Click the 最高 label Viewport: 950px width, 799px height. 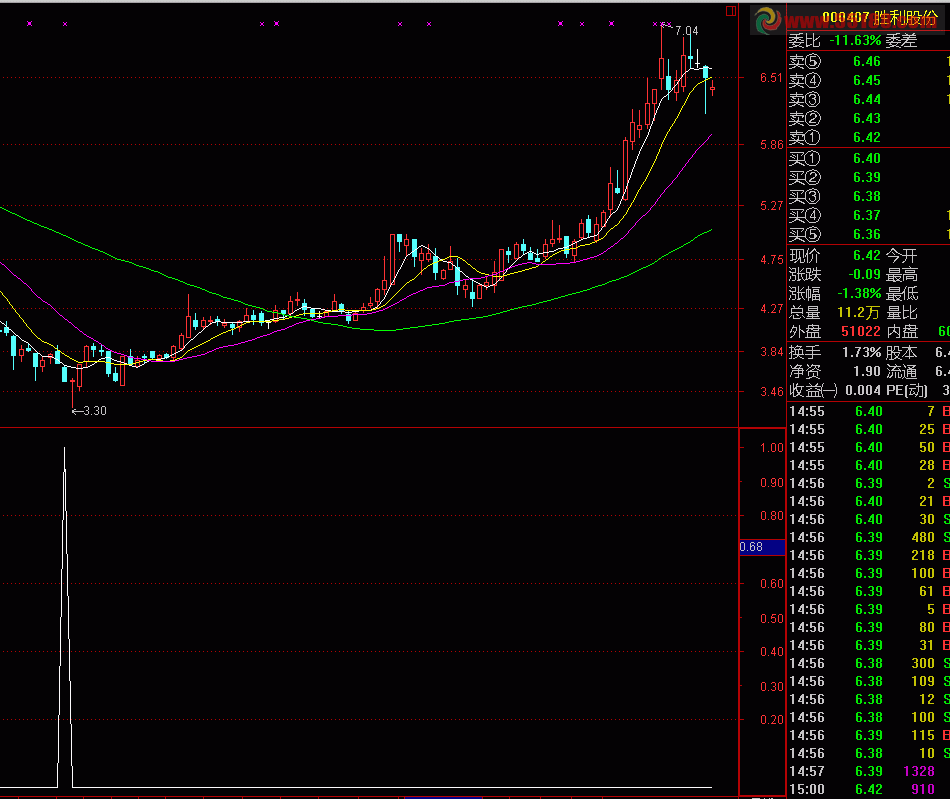point(902,274)
